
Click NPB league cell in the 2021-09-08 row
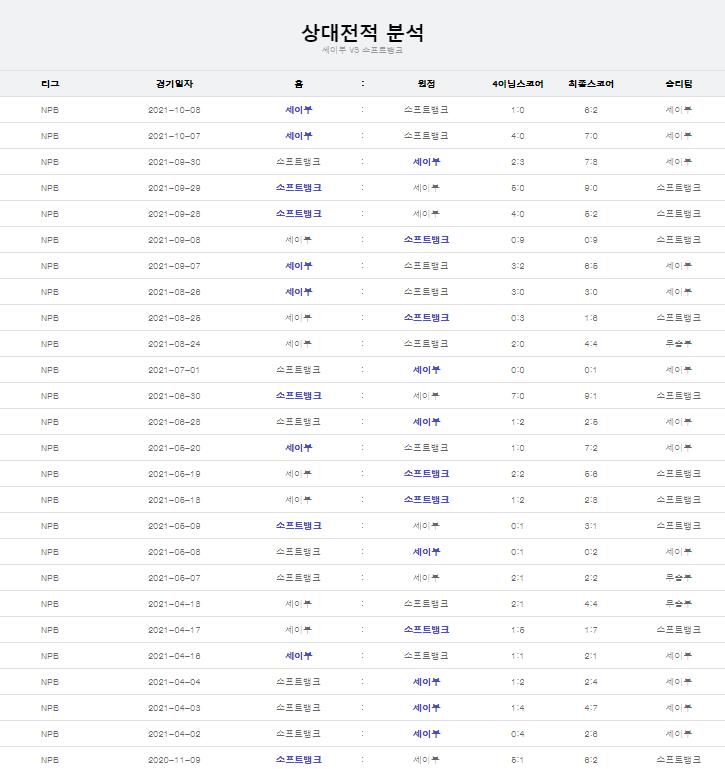click(50, 240)
